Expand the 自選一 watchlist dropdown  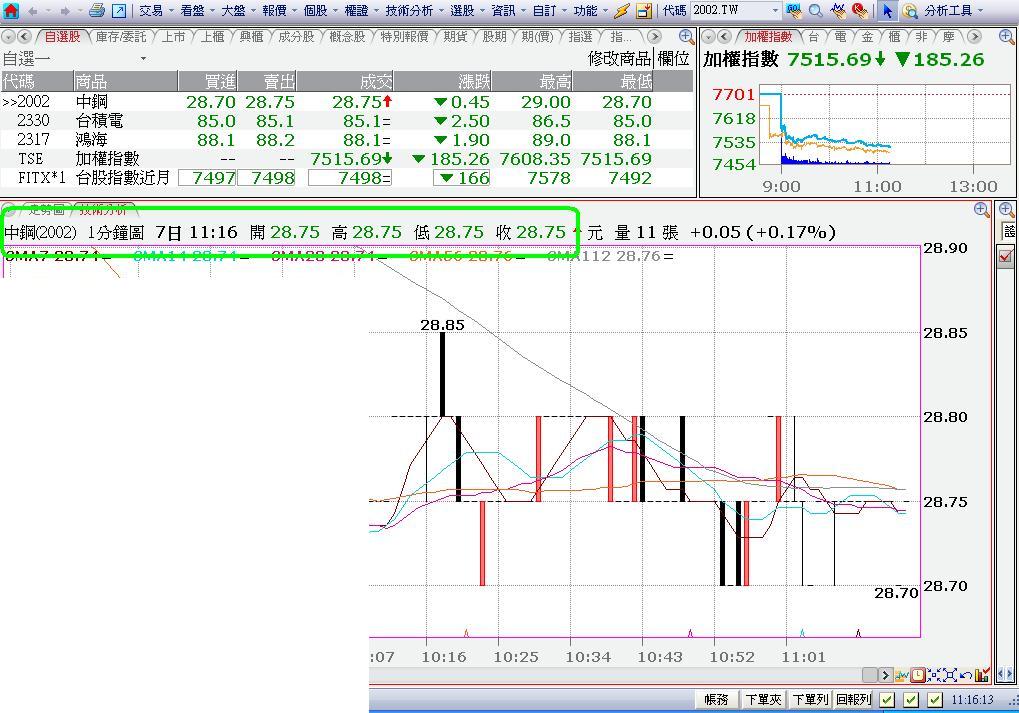(x=143, y=58)
